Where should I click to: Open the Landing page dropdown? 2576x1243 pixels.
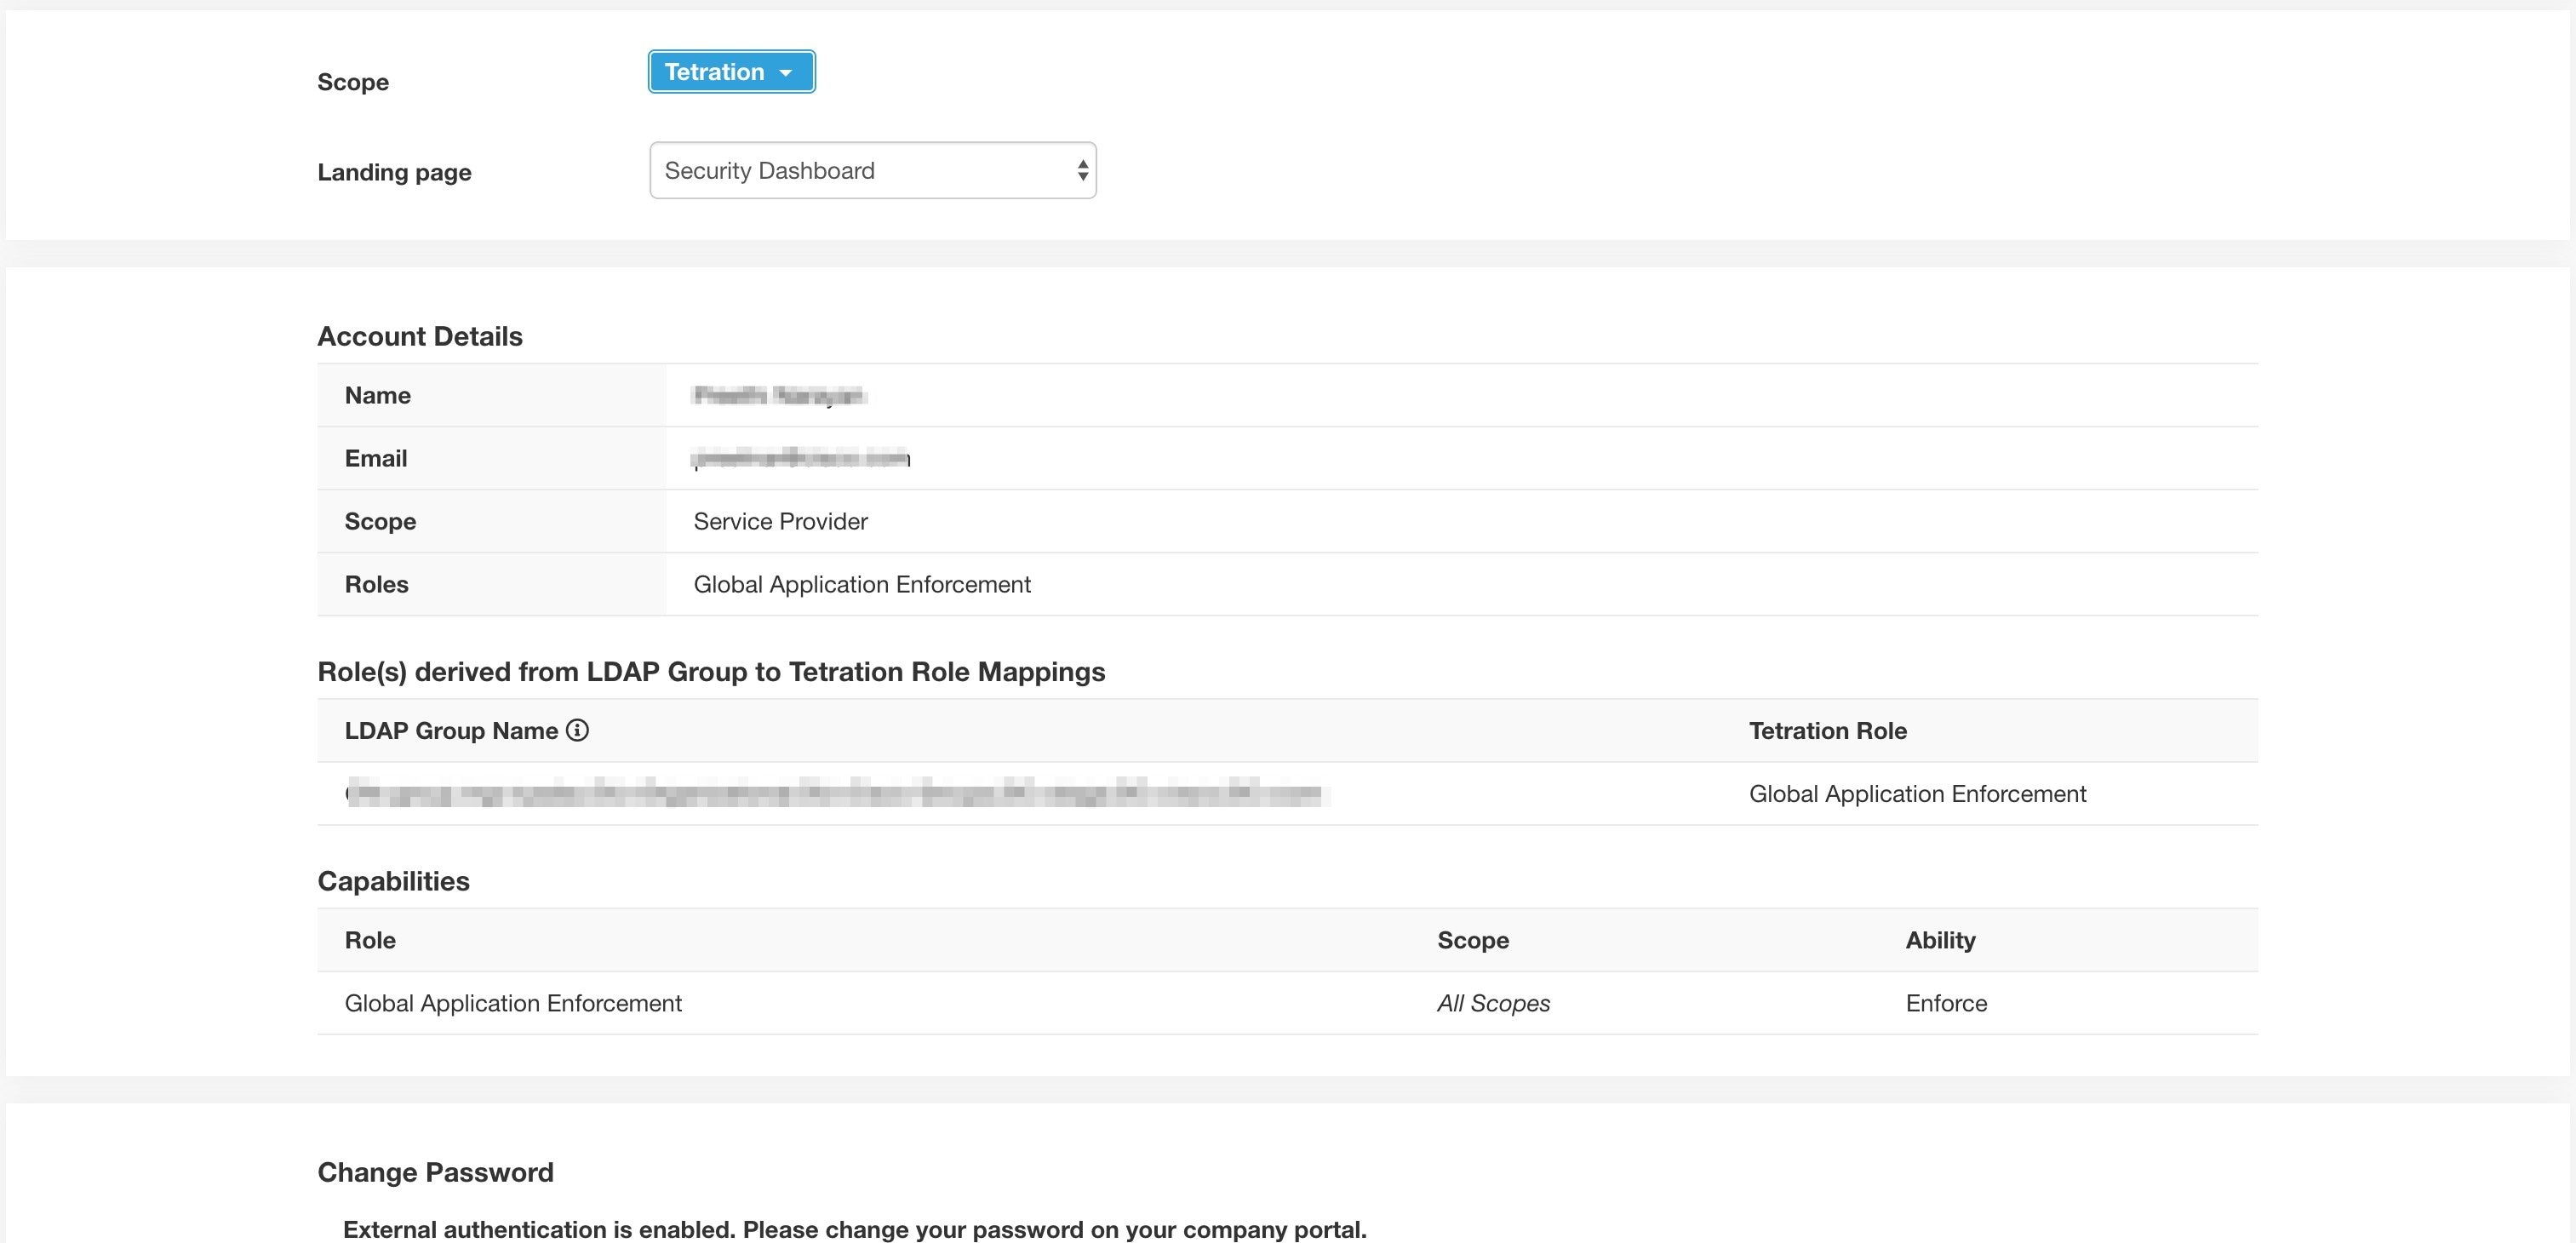pyautogui.click(x=871, y=170)
